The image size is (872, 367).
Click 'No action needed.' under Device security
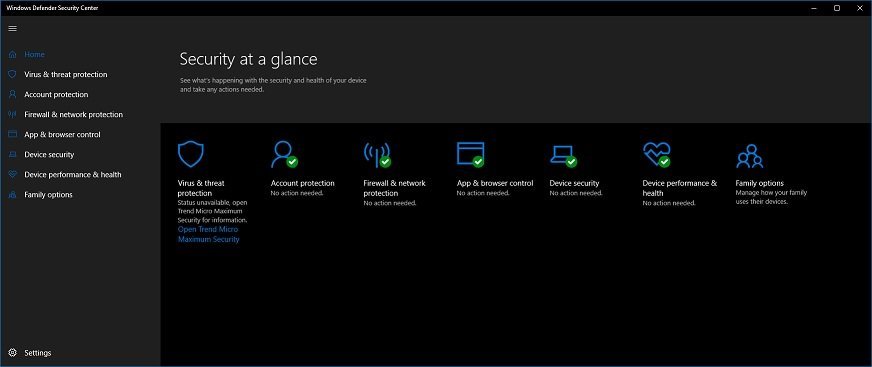tap(576, 193)
